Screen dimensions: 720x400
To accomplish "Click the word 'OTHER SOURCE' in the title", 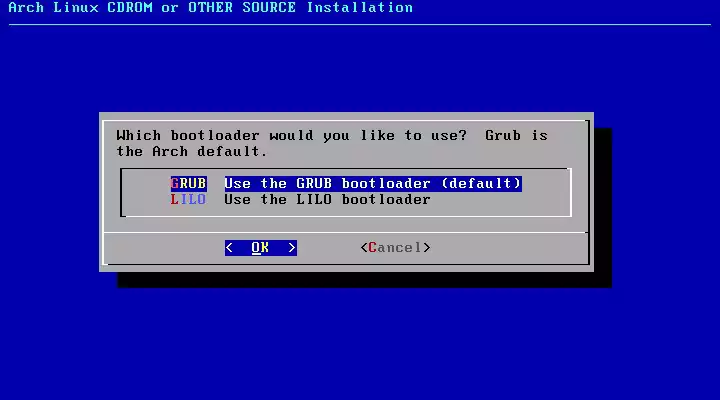I will 242,8.
